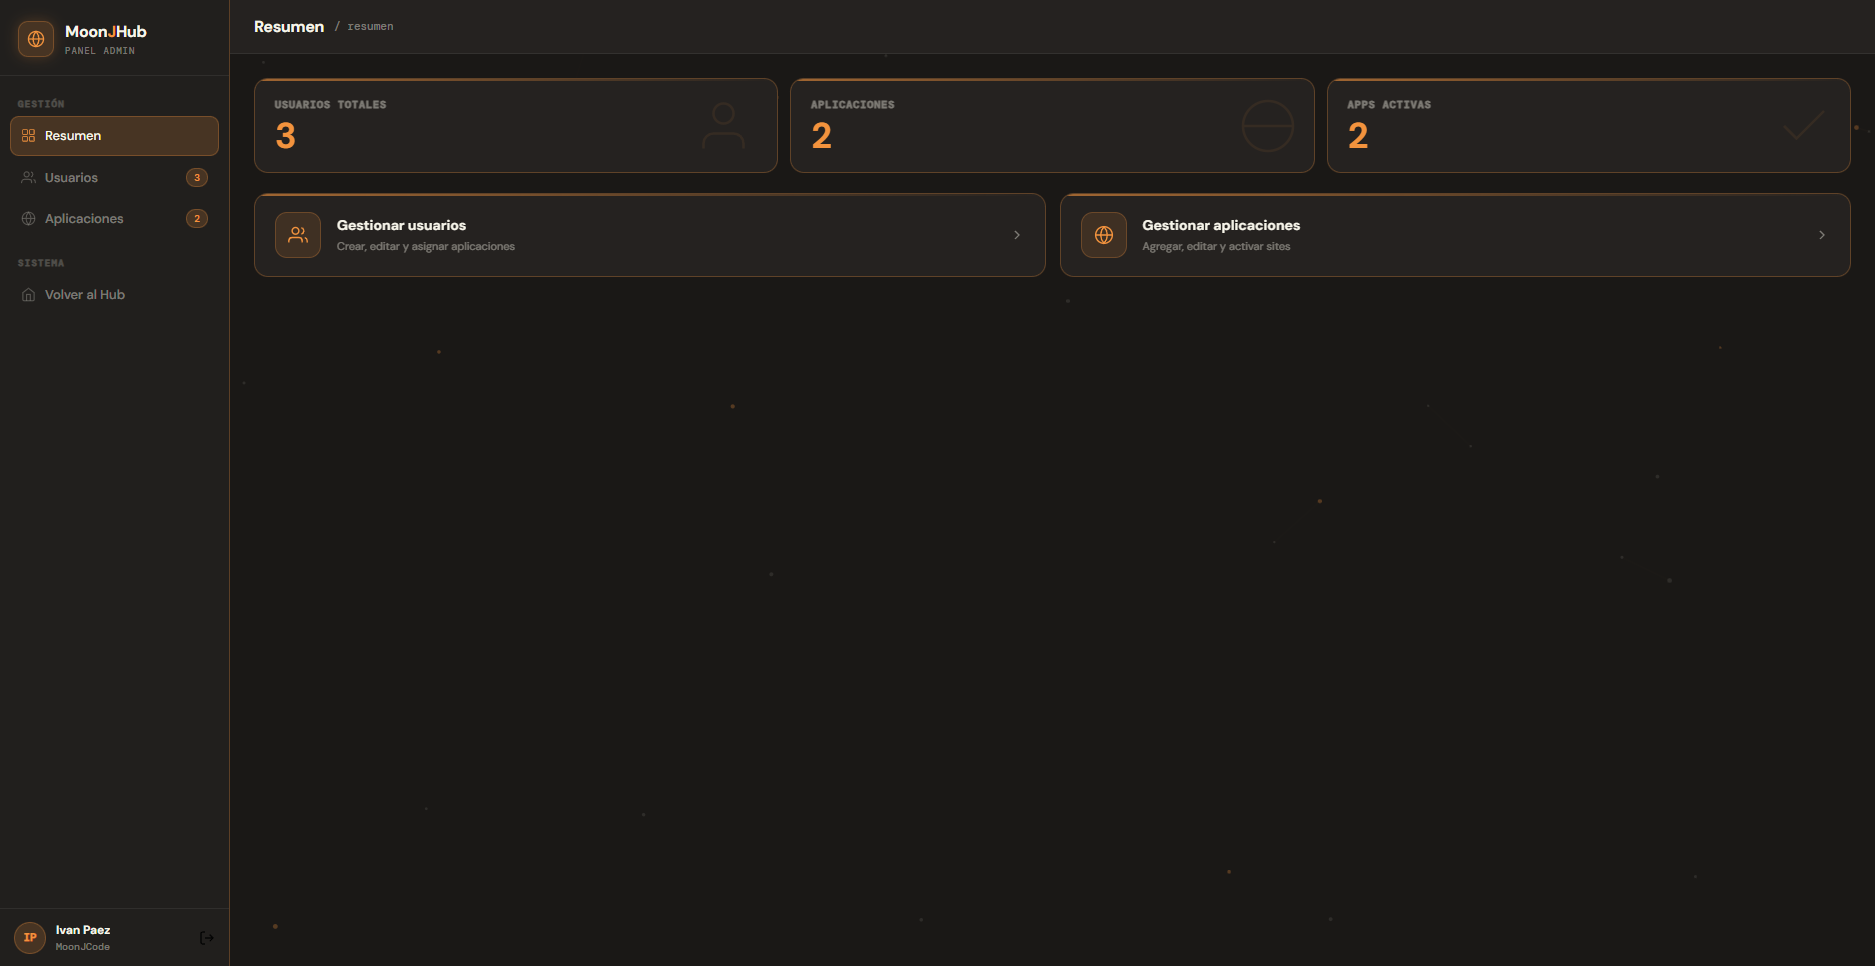This screenshot has width=1875, height=966.
Task: Click the Usuarios Totales value 3
Action: pos(286,136)
